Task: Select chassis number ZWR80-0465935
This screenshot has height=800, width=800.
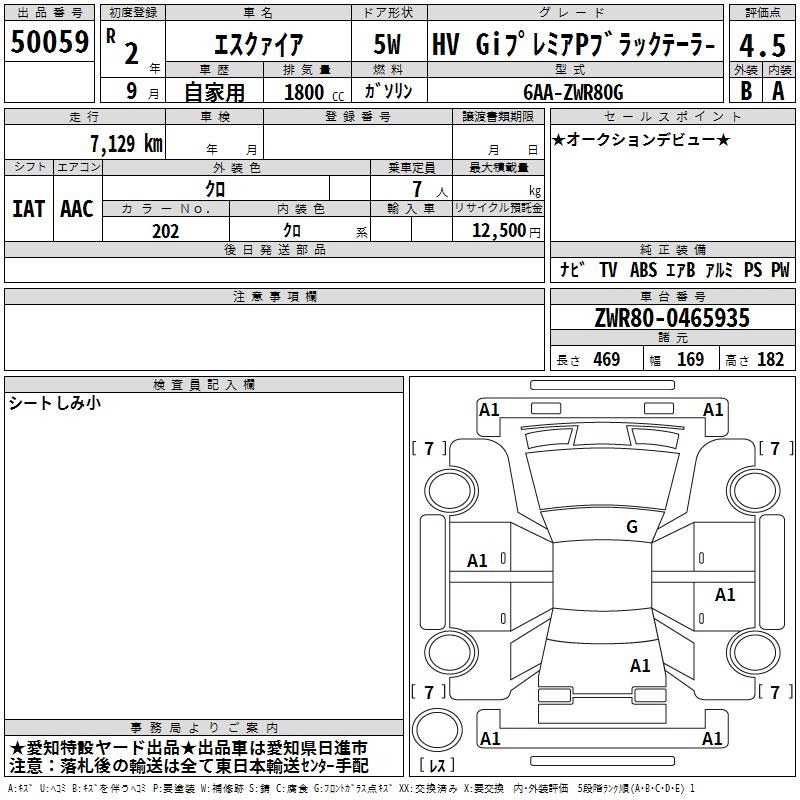Action: 672,318
